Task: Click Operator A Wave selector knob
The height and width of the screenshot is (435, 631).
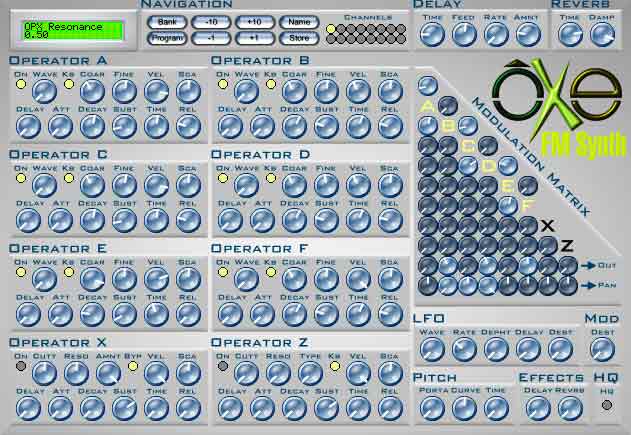Action: pyautogui.click(x=43, y=91)
